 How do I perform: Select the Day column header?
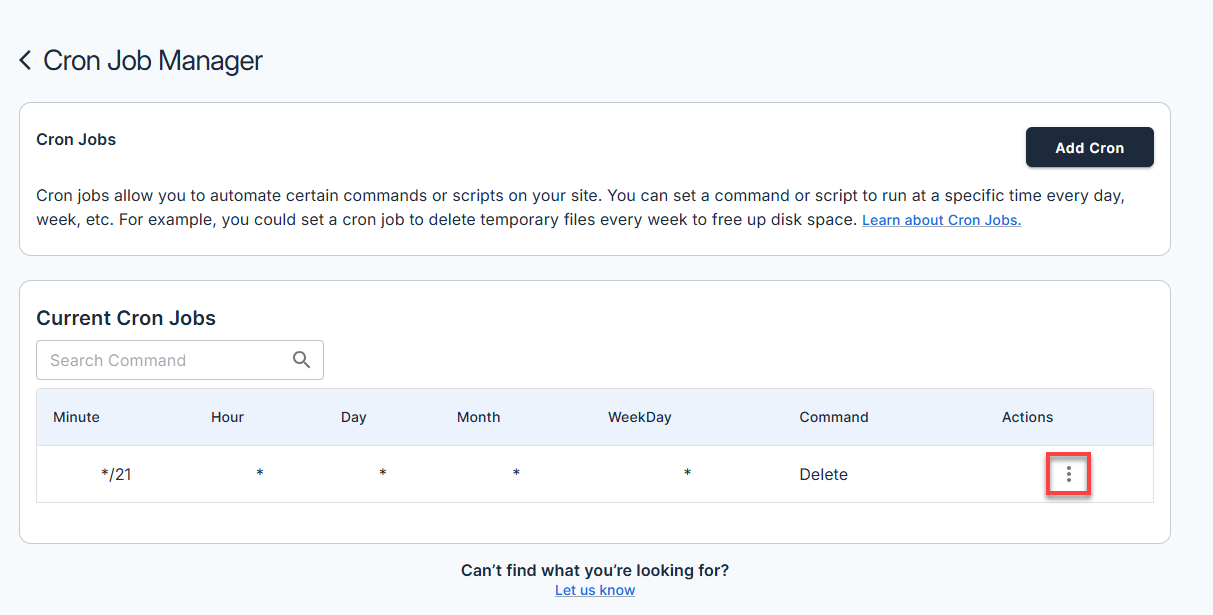353,417
